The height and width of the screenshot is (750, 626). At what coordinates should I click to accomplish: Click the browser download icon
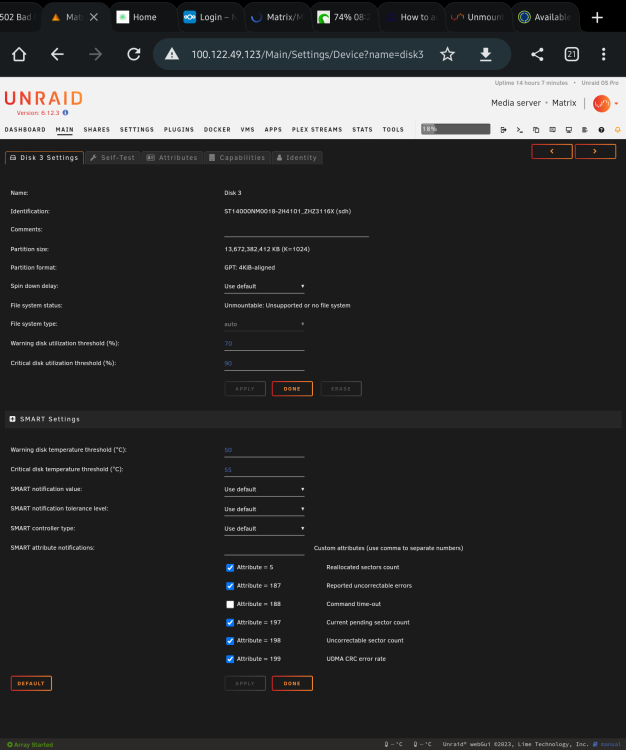point(485,55)
